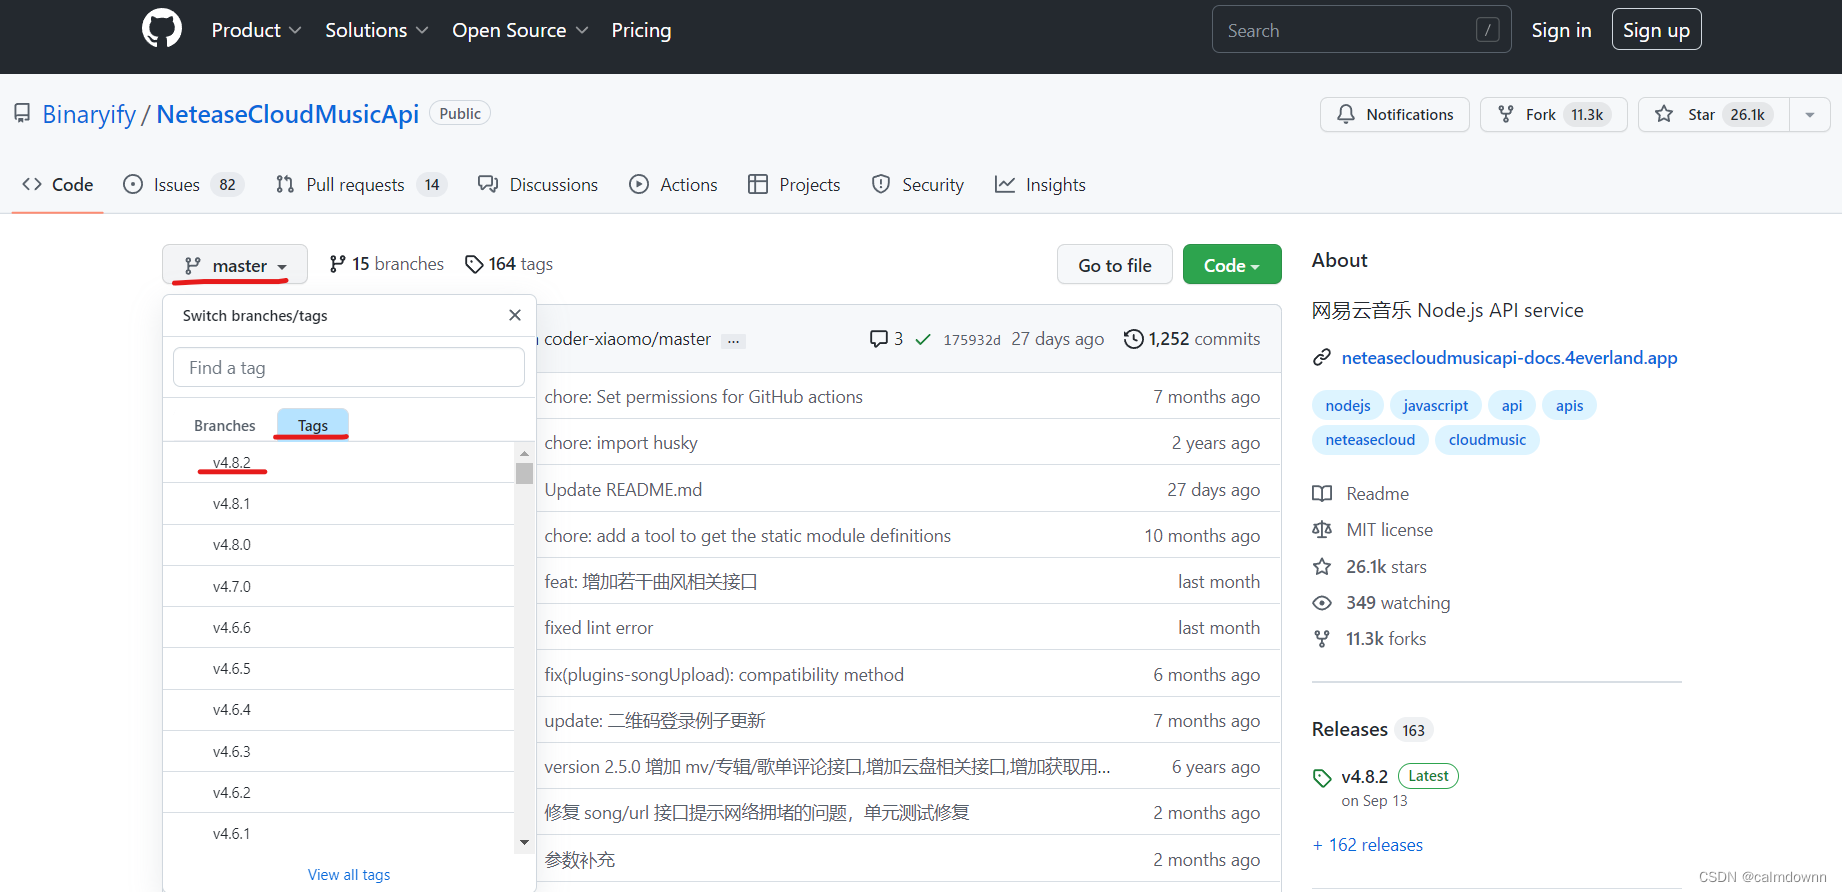Open the commit comments icon showing 3
1842x892 pixels.
coord(886,339)
